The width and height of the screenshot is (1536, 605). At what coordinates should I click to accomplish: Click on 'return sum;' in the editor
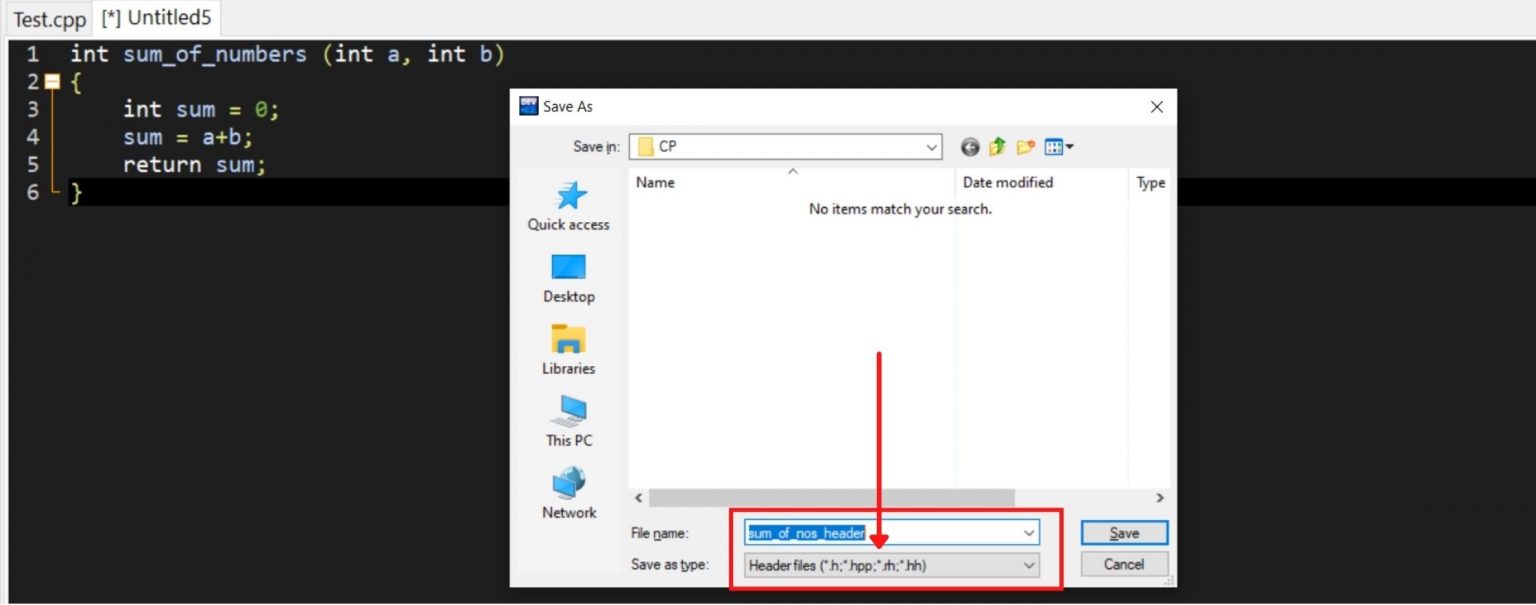(194, 164)
